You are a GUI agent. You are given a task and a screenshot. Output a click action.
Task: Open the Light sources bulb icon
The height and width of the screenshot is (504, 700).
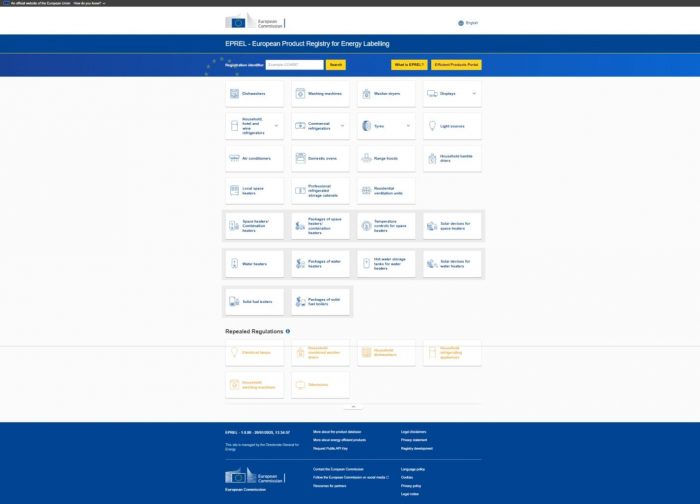coord(432,126)
